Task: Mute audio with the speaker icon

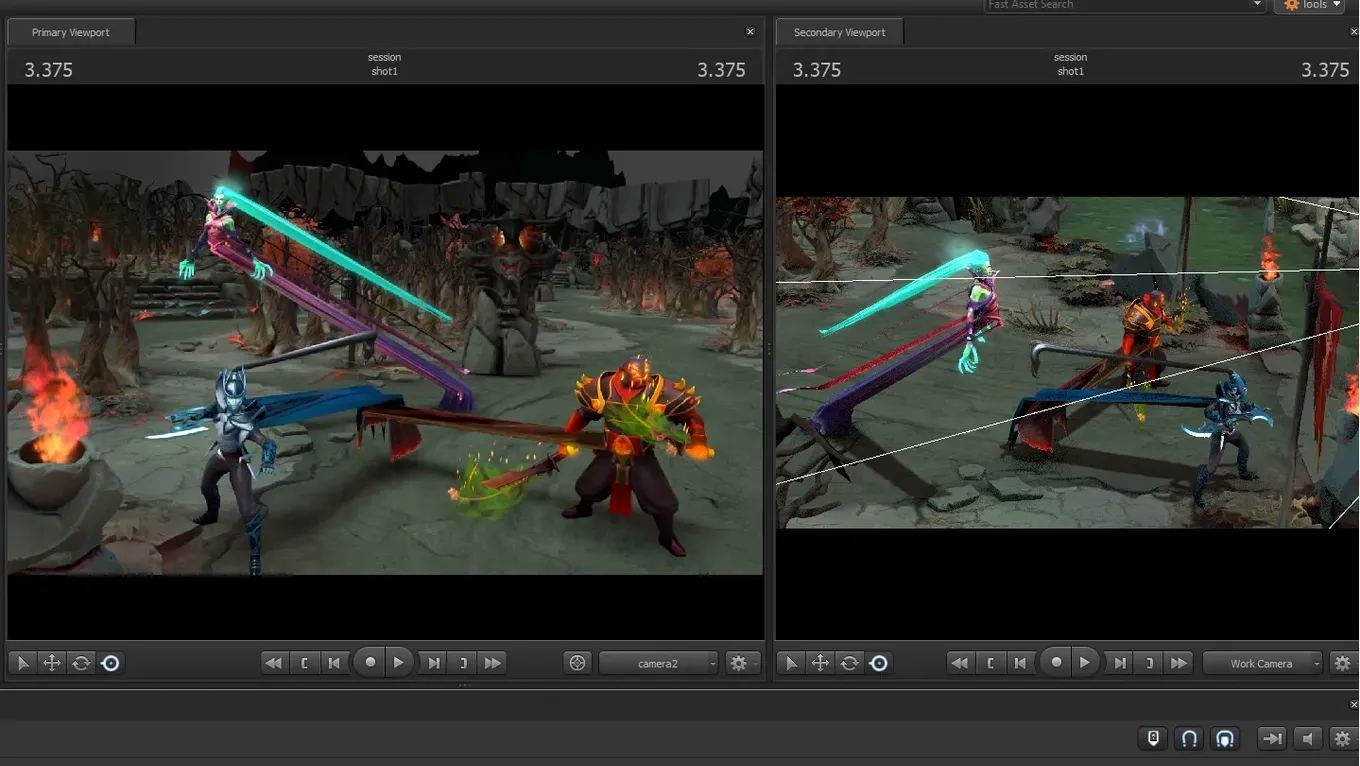Action: (1307, 739)
